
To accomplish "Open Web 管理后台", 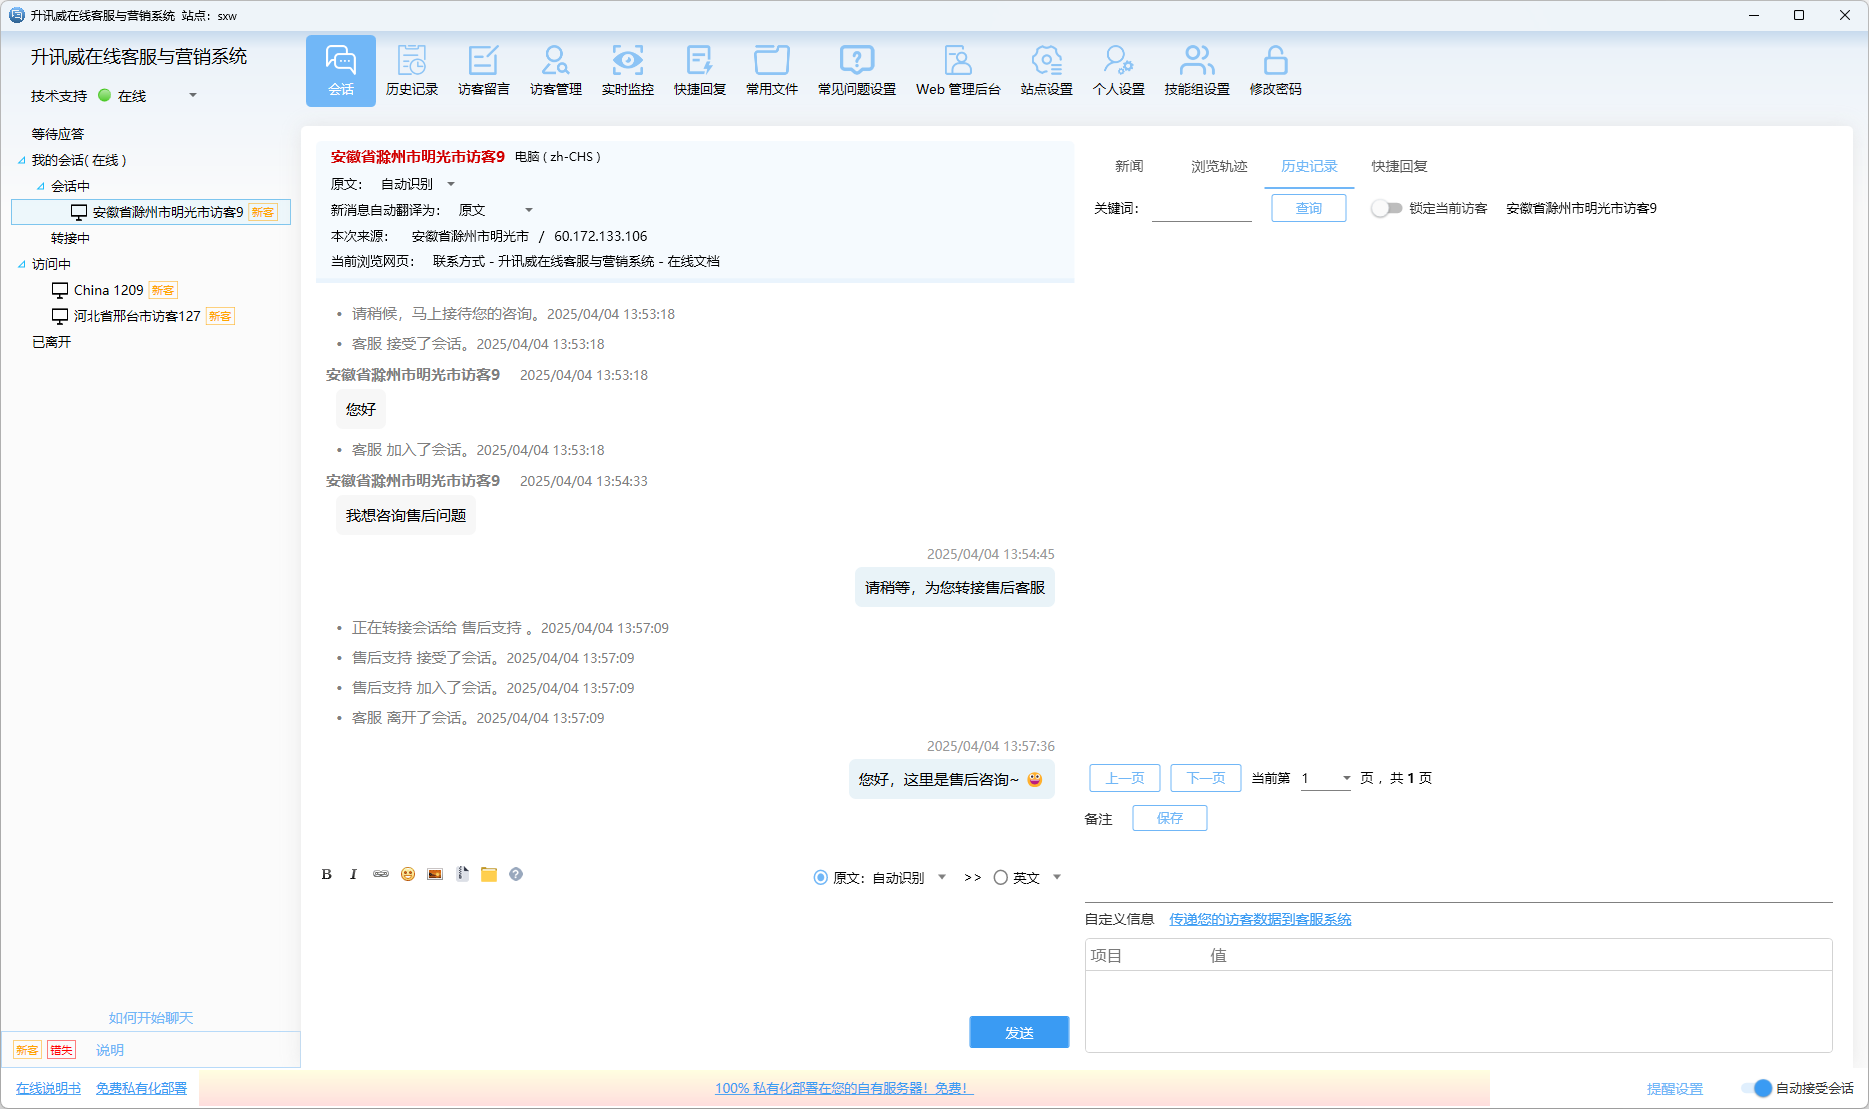I will click(x=958, y=70).
